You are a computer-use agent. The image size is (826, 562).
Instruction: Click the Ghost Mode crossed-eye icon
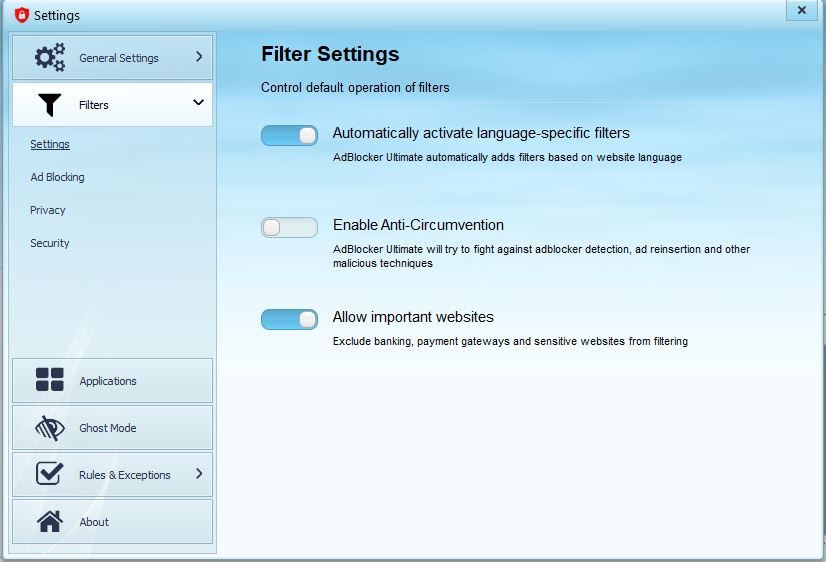50,428
